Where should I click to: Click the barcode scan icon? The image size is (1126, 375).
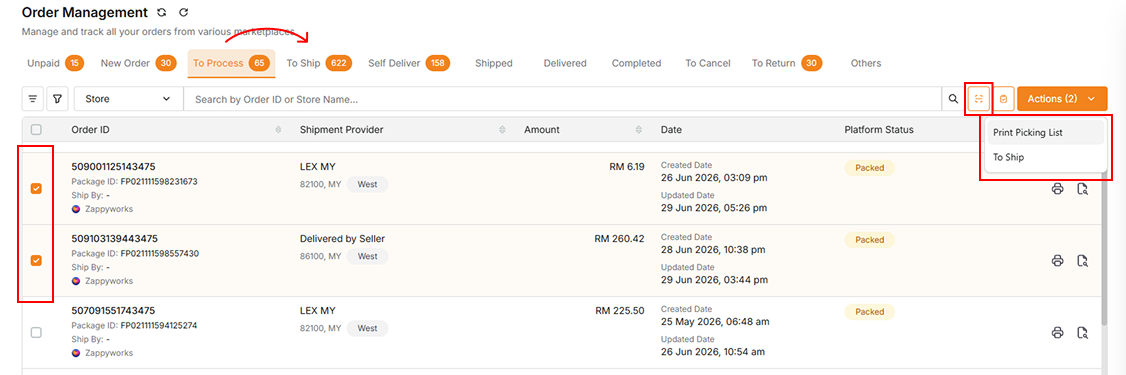tap(978, 99)
